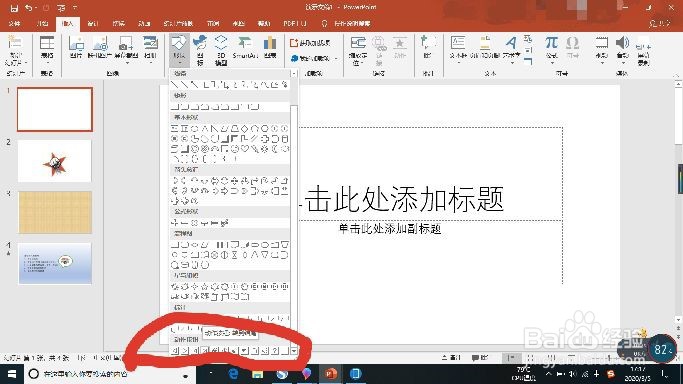
Task: Click the 3D Models (3D模型) icon
Action: coord(221,43)
